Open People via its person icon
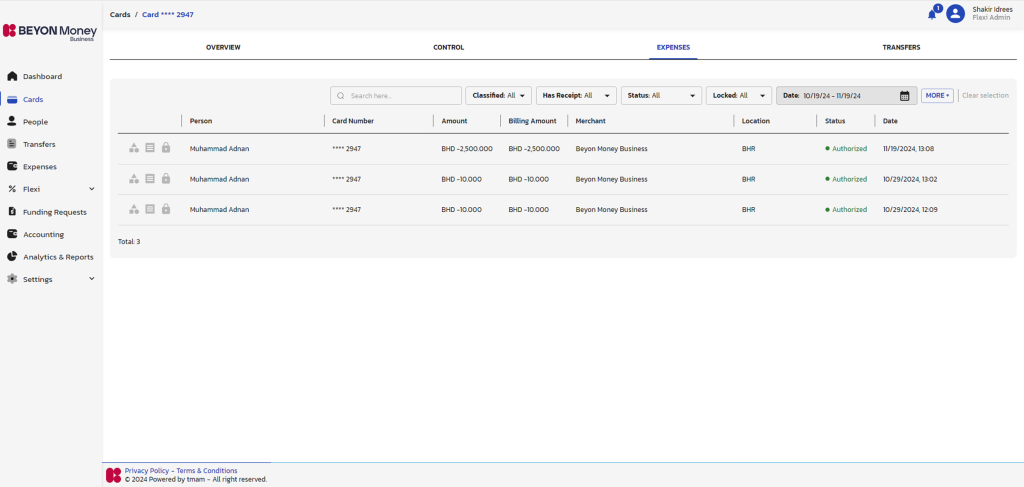Screen dimensions: 1024x487 pos(12,121)
